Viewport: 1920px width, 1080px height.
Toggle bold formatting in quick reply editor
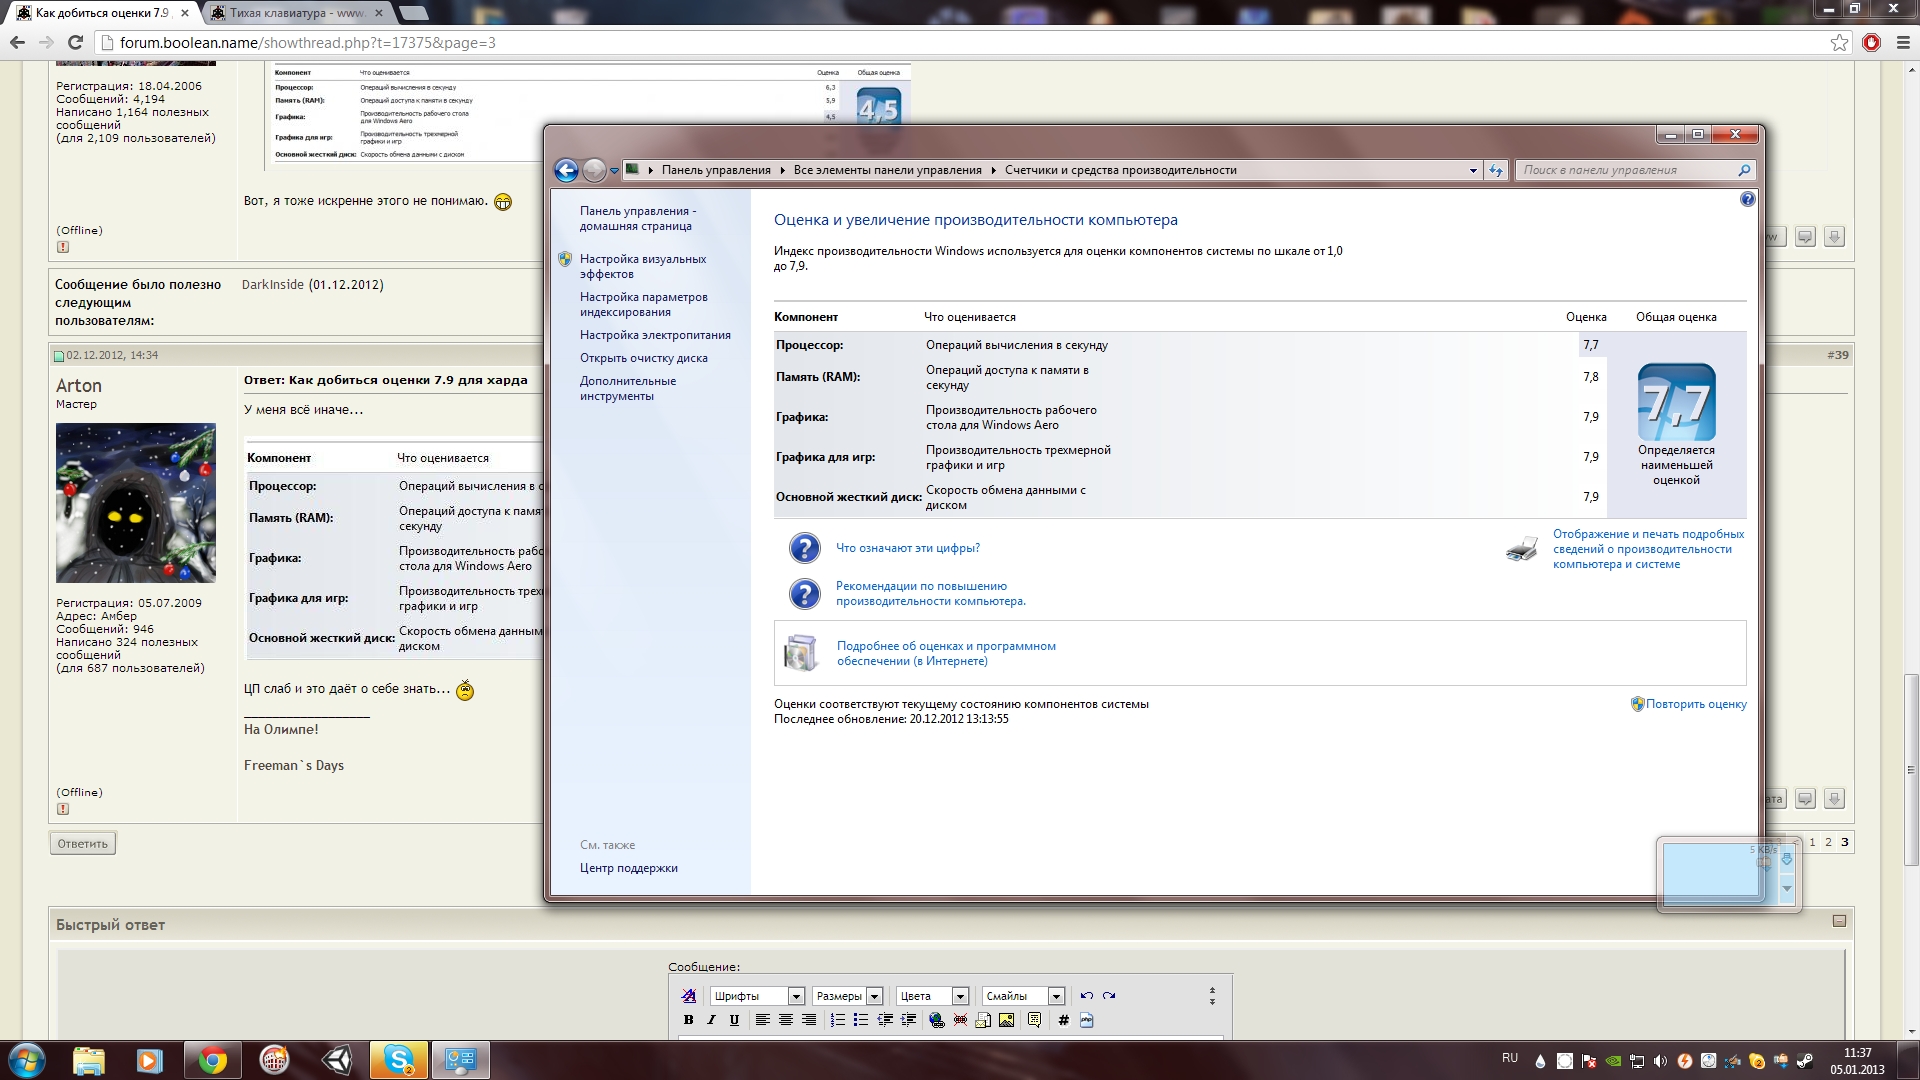(x=688, y=1020)
